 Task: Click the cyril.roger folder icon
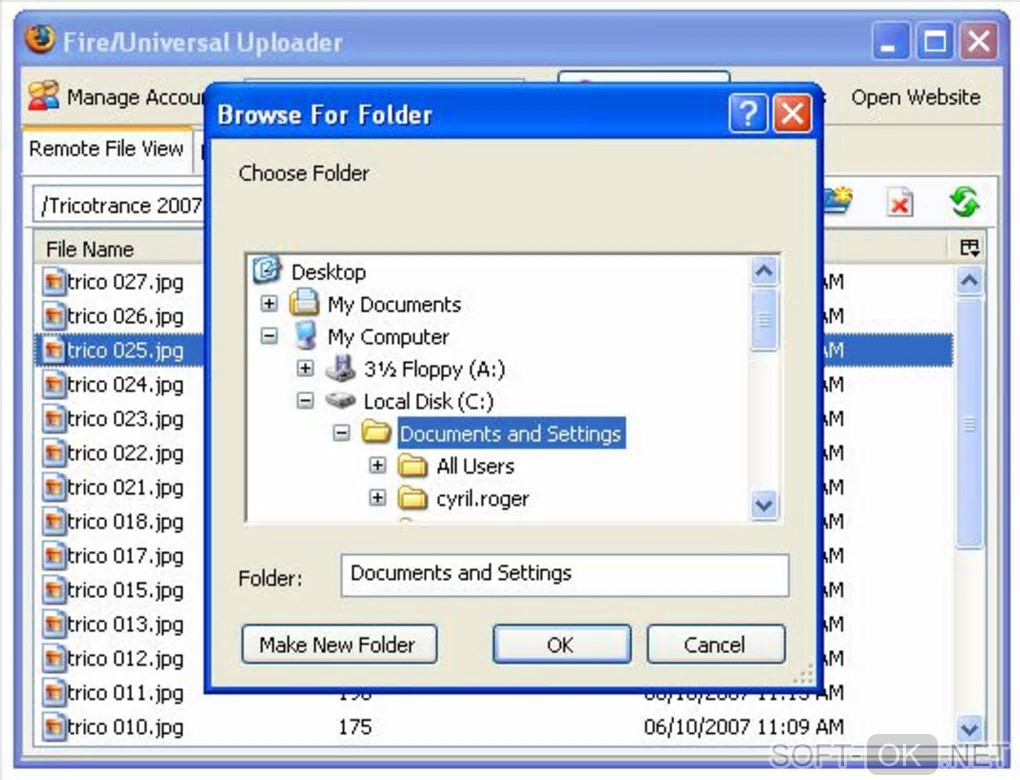click(412, 498)
